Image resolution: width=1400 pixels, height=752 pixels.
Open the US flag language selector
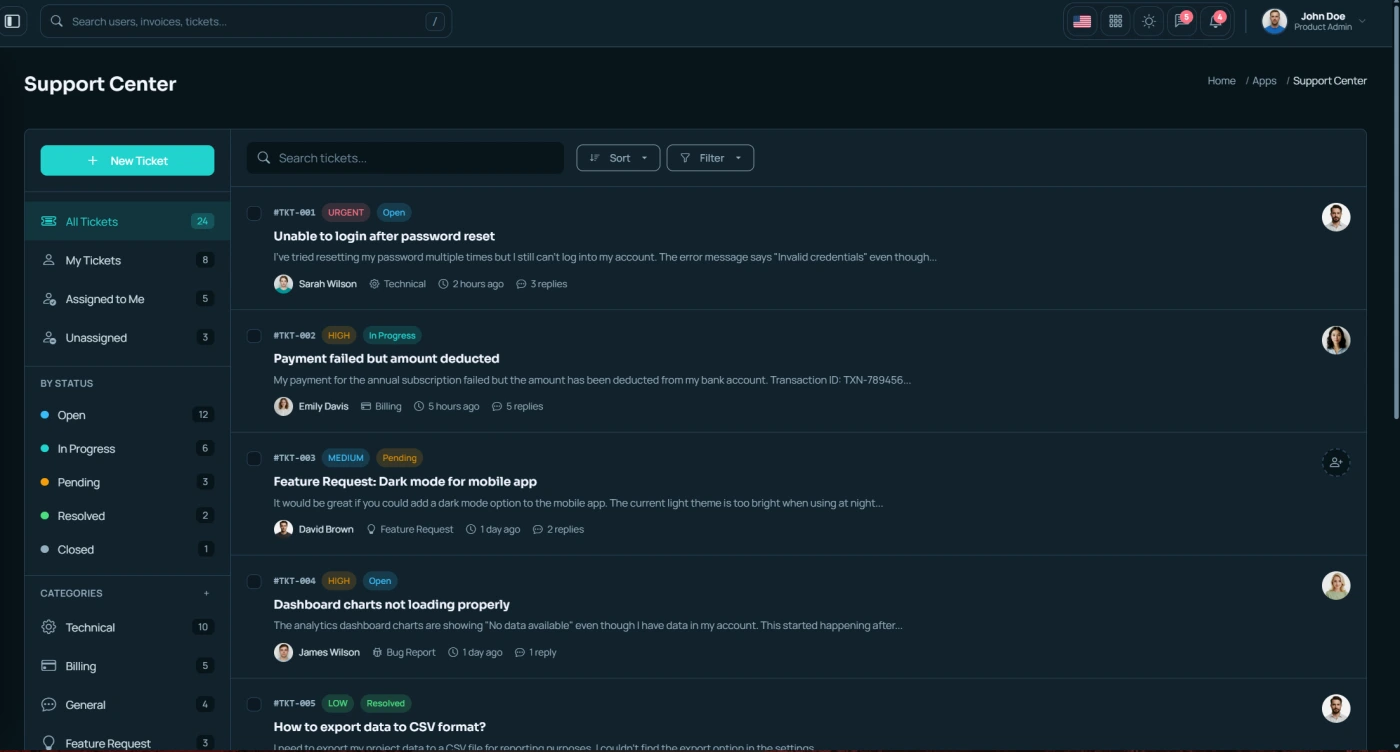[x=1082, y=21]
